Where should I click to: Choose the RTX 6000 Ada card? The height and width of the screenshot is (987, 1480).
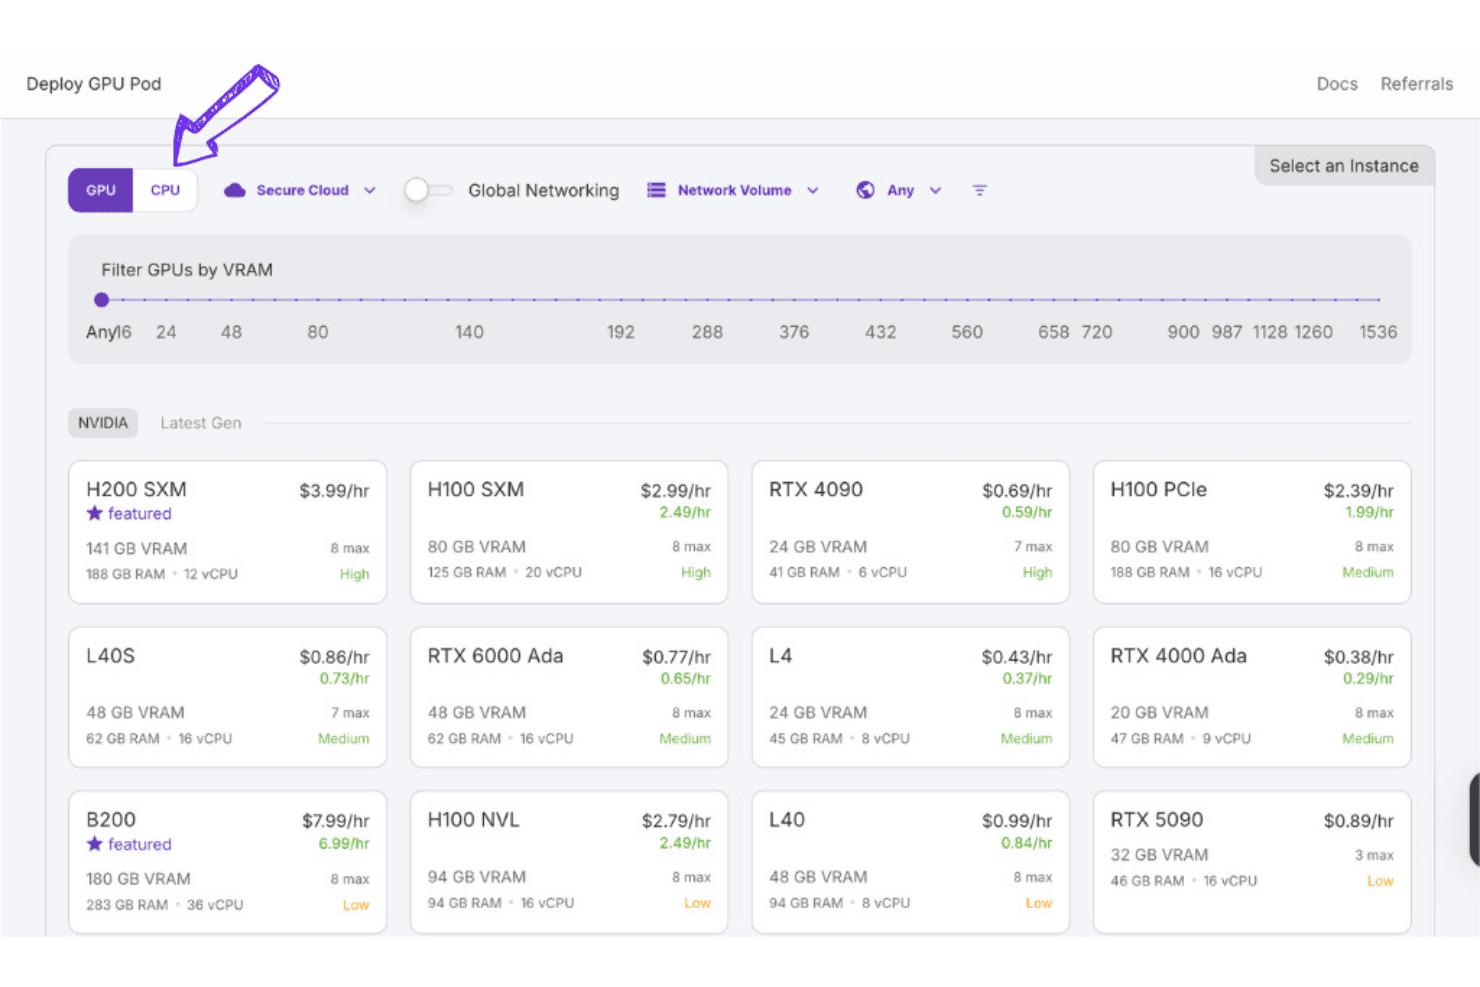(569, 697)
